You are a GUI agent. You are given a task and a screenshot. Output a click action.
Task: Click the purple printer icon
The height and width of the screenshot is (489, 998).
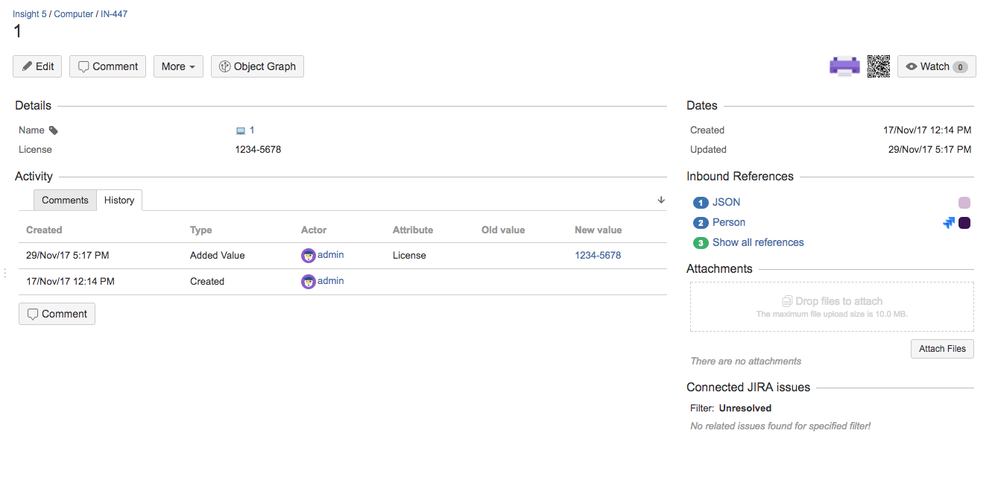tap(845, 67)
